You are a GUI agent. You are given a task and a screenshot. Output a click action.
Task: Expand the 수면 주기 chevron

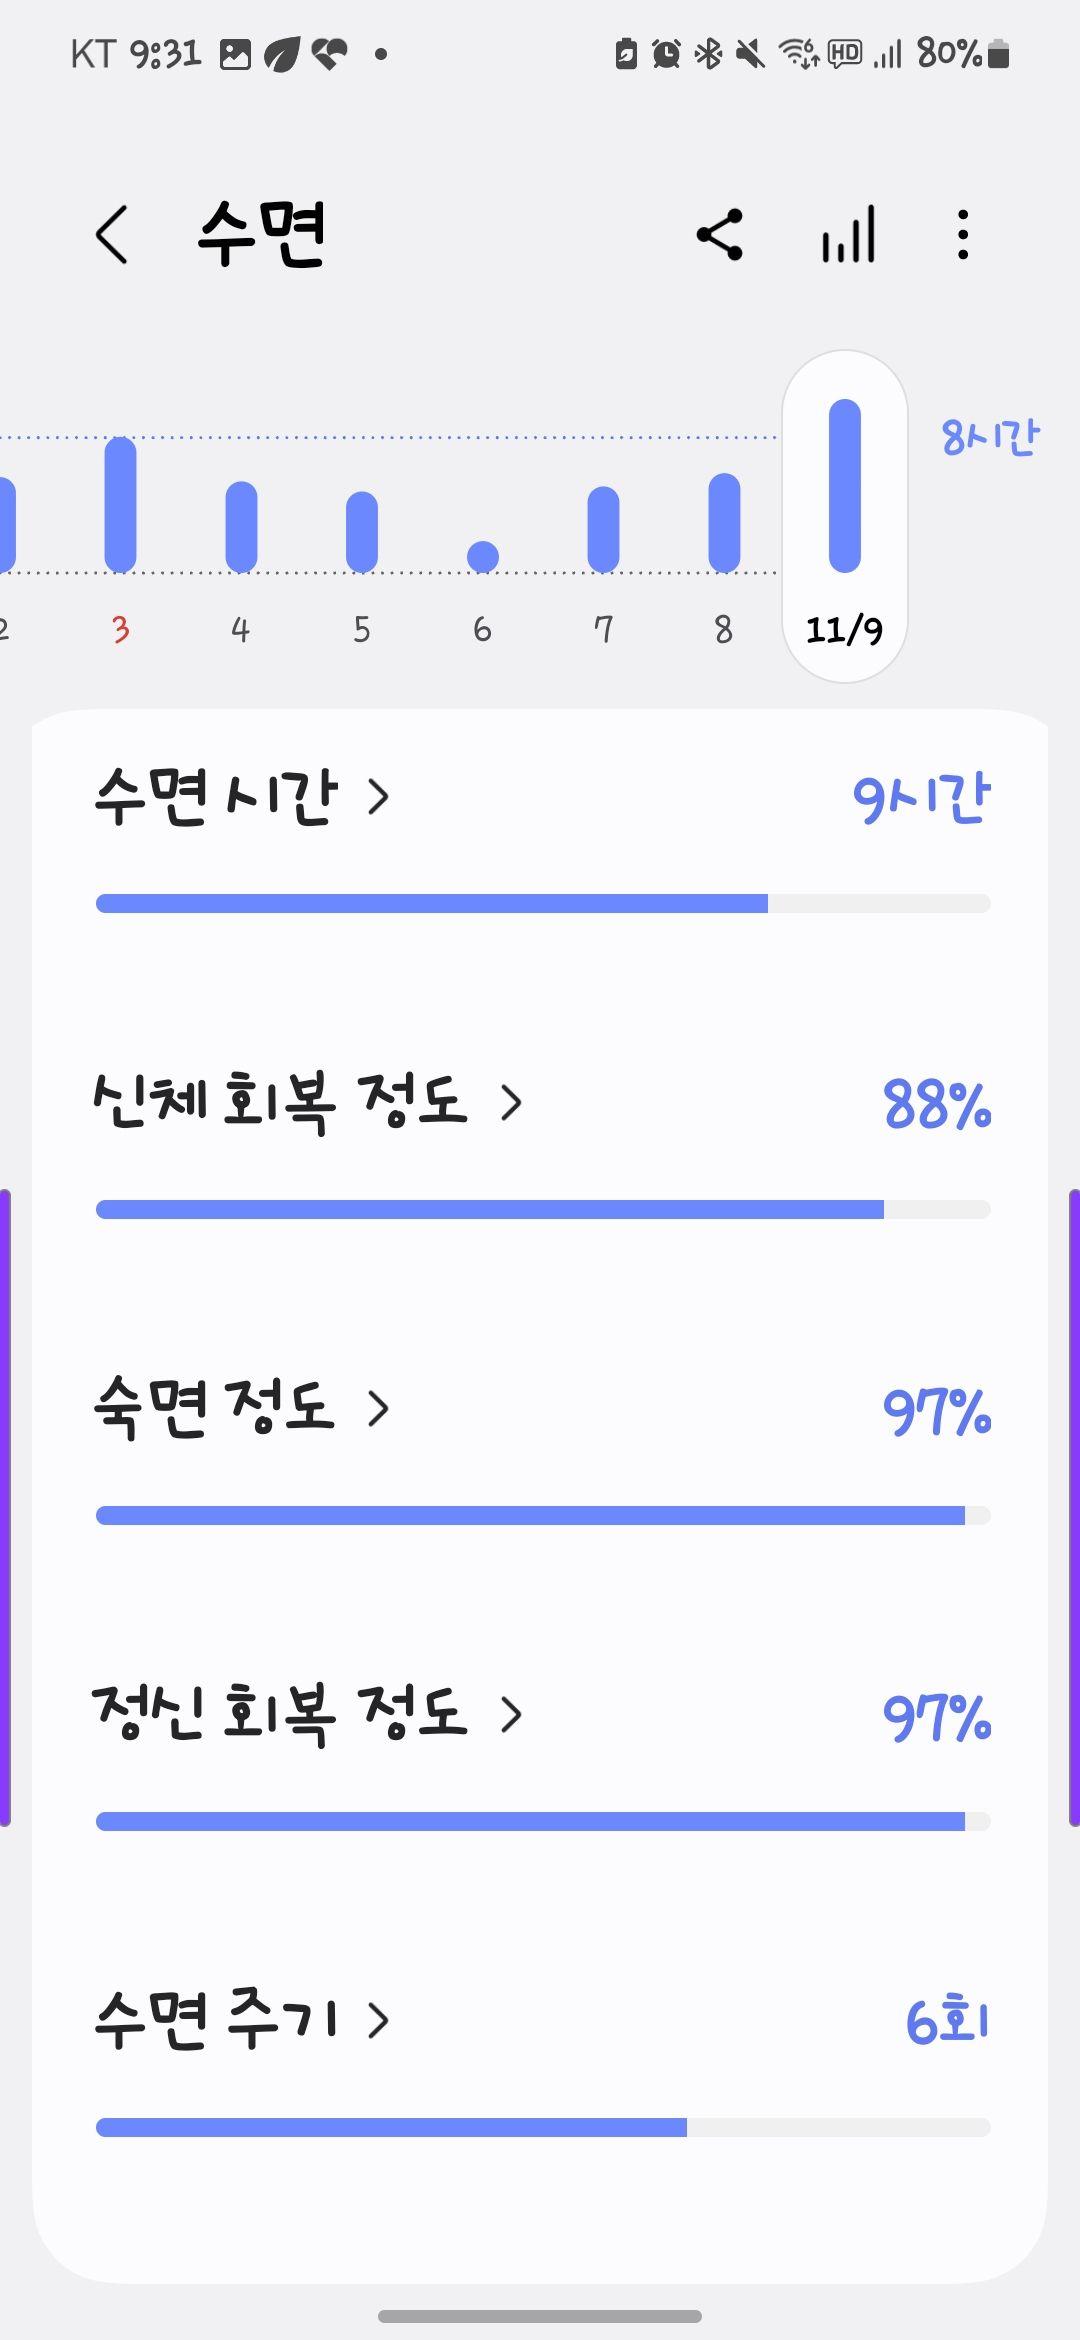(378, 2021)
